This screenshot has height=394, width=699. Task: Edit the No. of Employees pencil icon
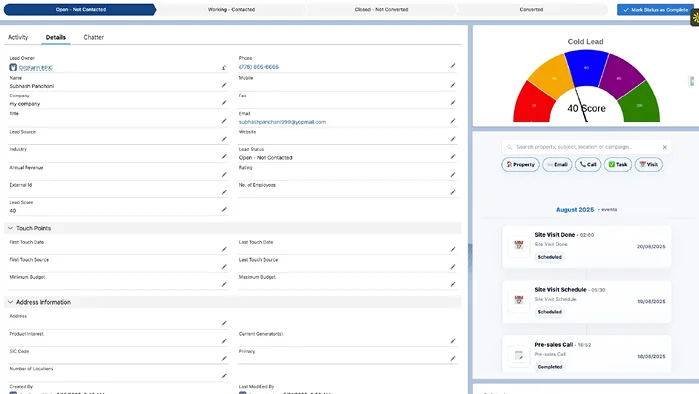click(x=453, y=192)
